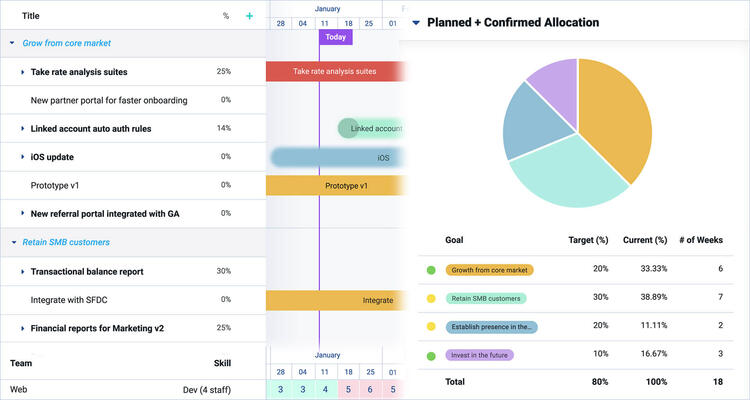Sort by the Title column header
This screenshot has width=750, height=400.
click(30, 16)
